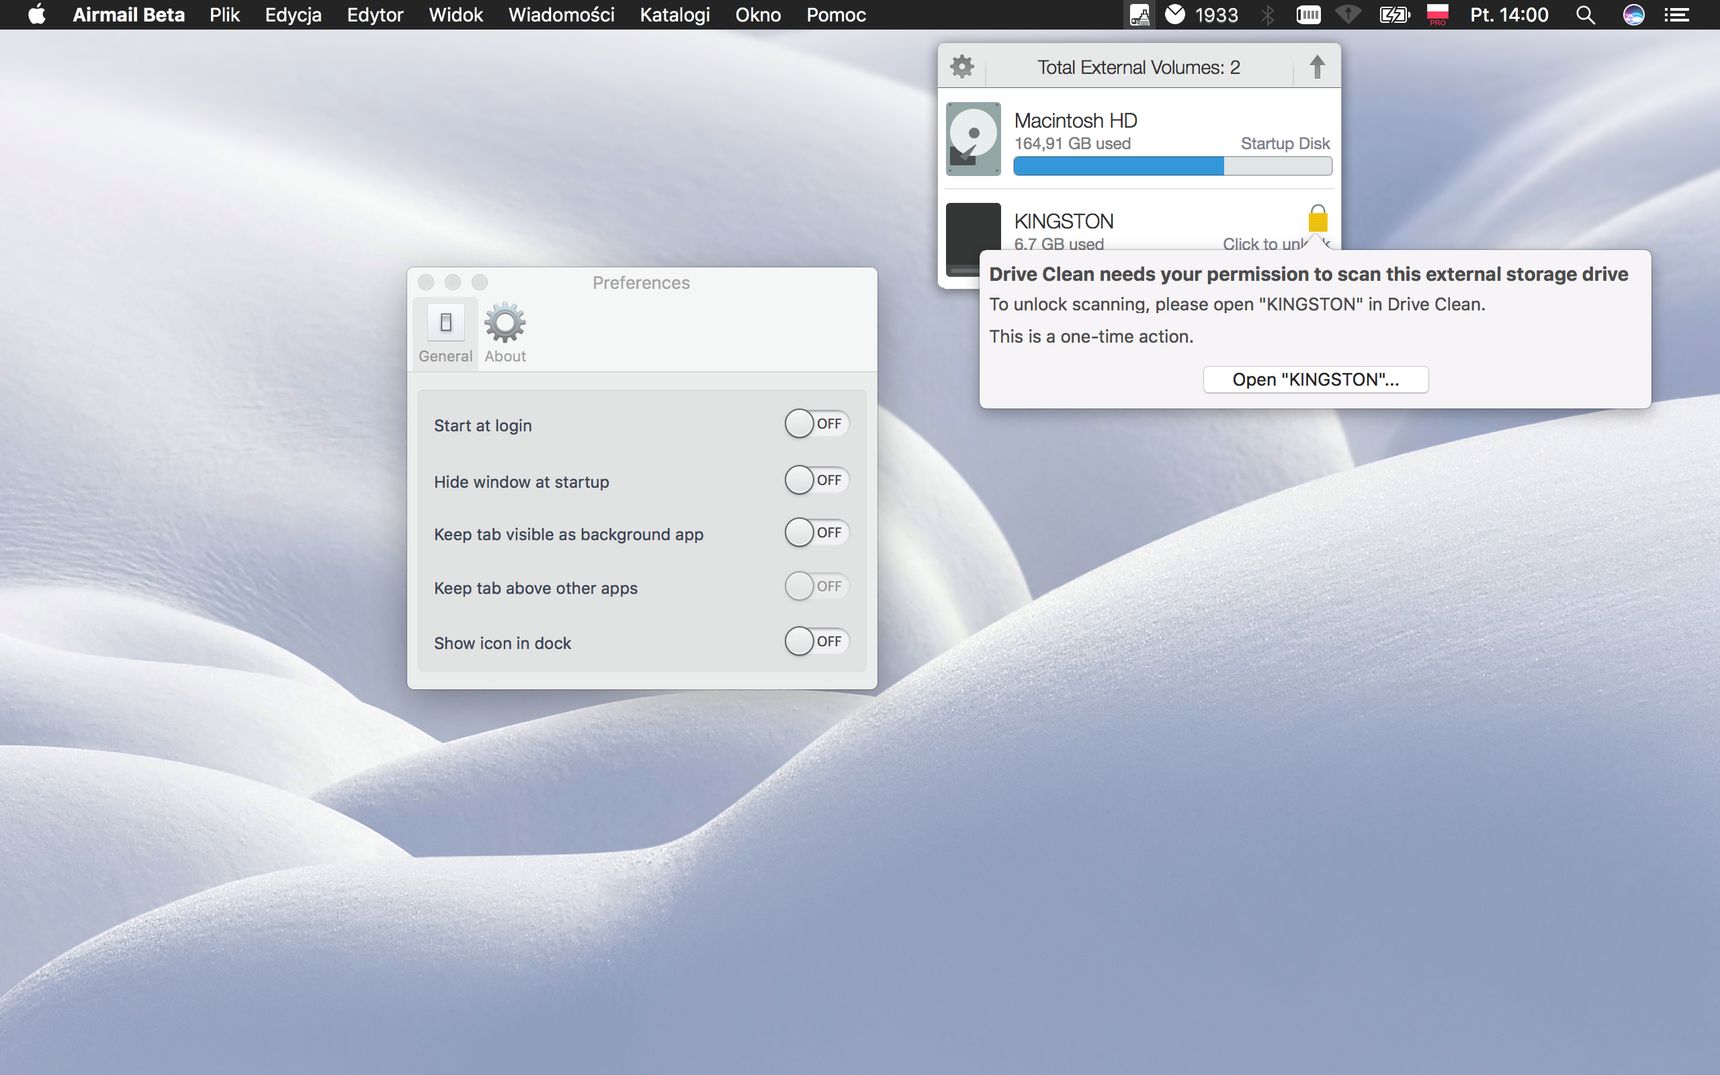The image size is (1720, 1075).
Task: Open Spotlight search magnifier
Action: [1585, 15]
